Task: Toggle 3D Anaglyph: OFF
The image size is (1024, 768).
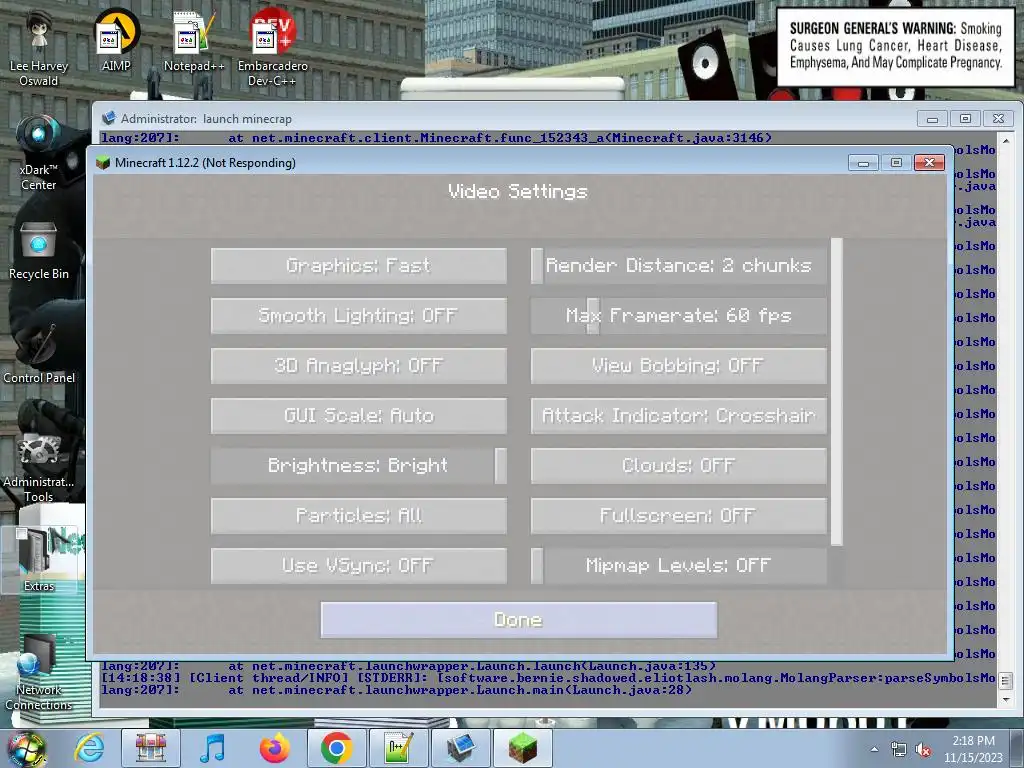Action: tap(359, 366)
